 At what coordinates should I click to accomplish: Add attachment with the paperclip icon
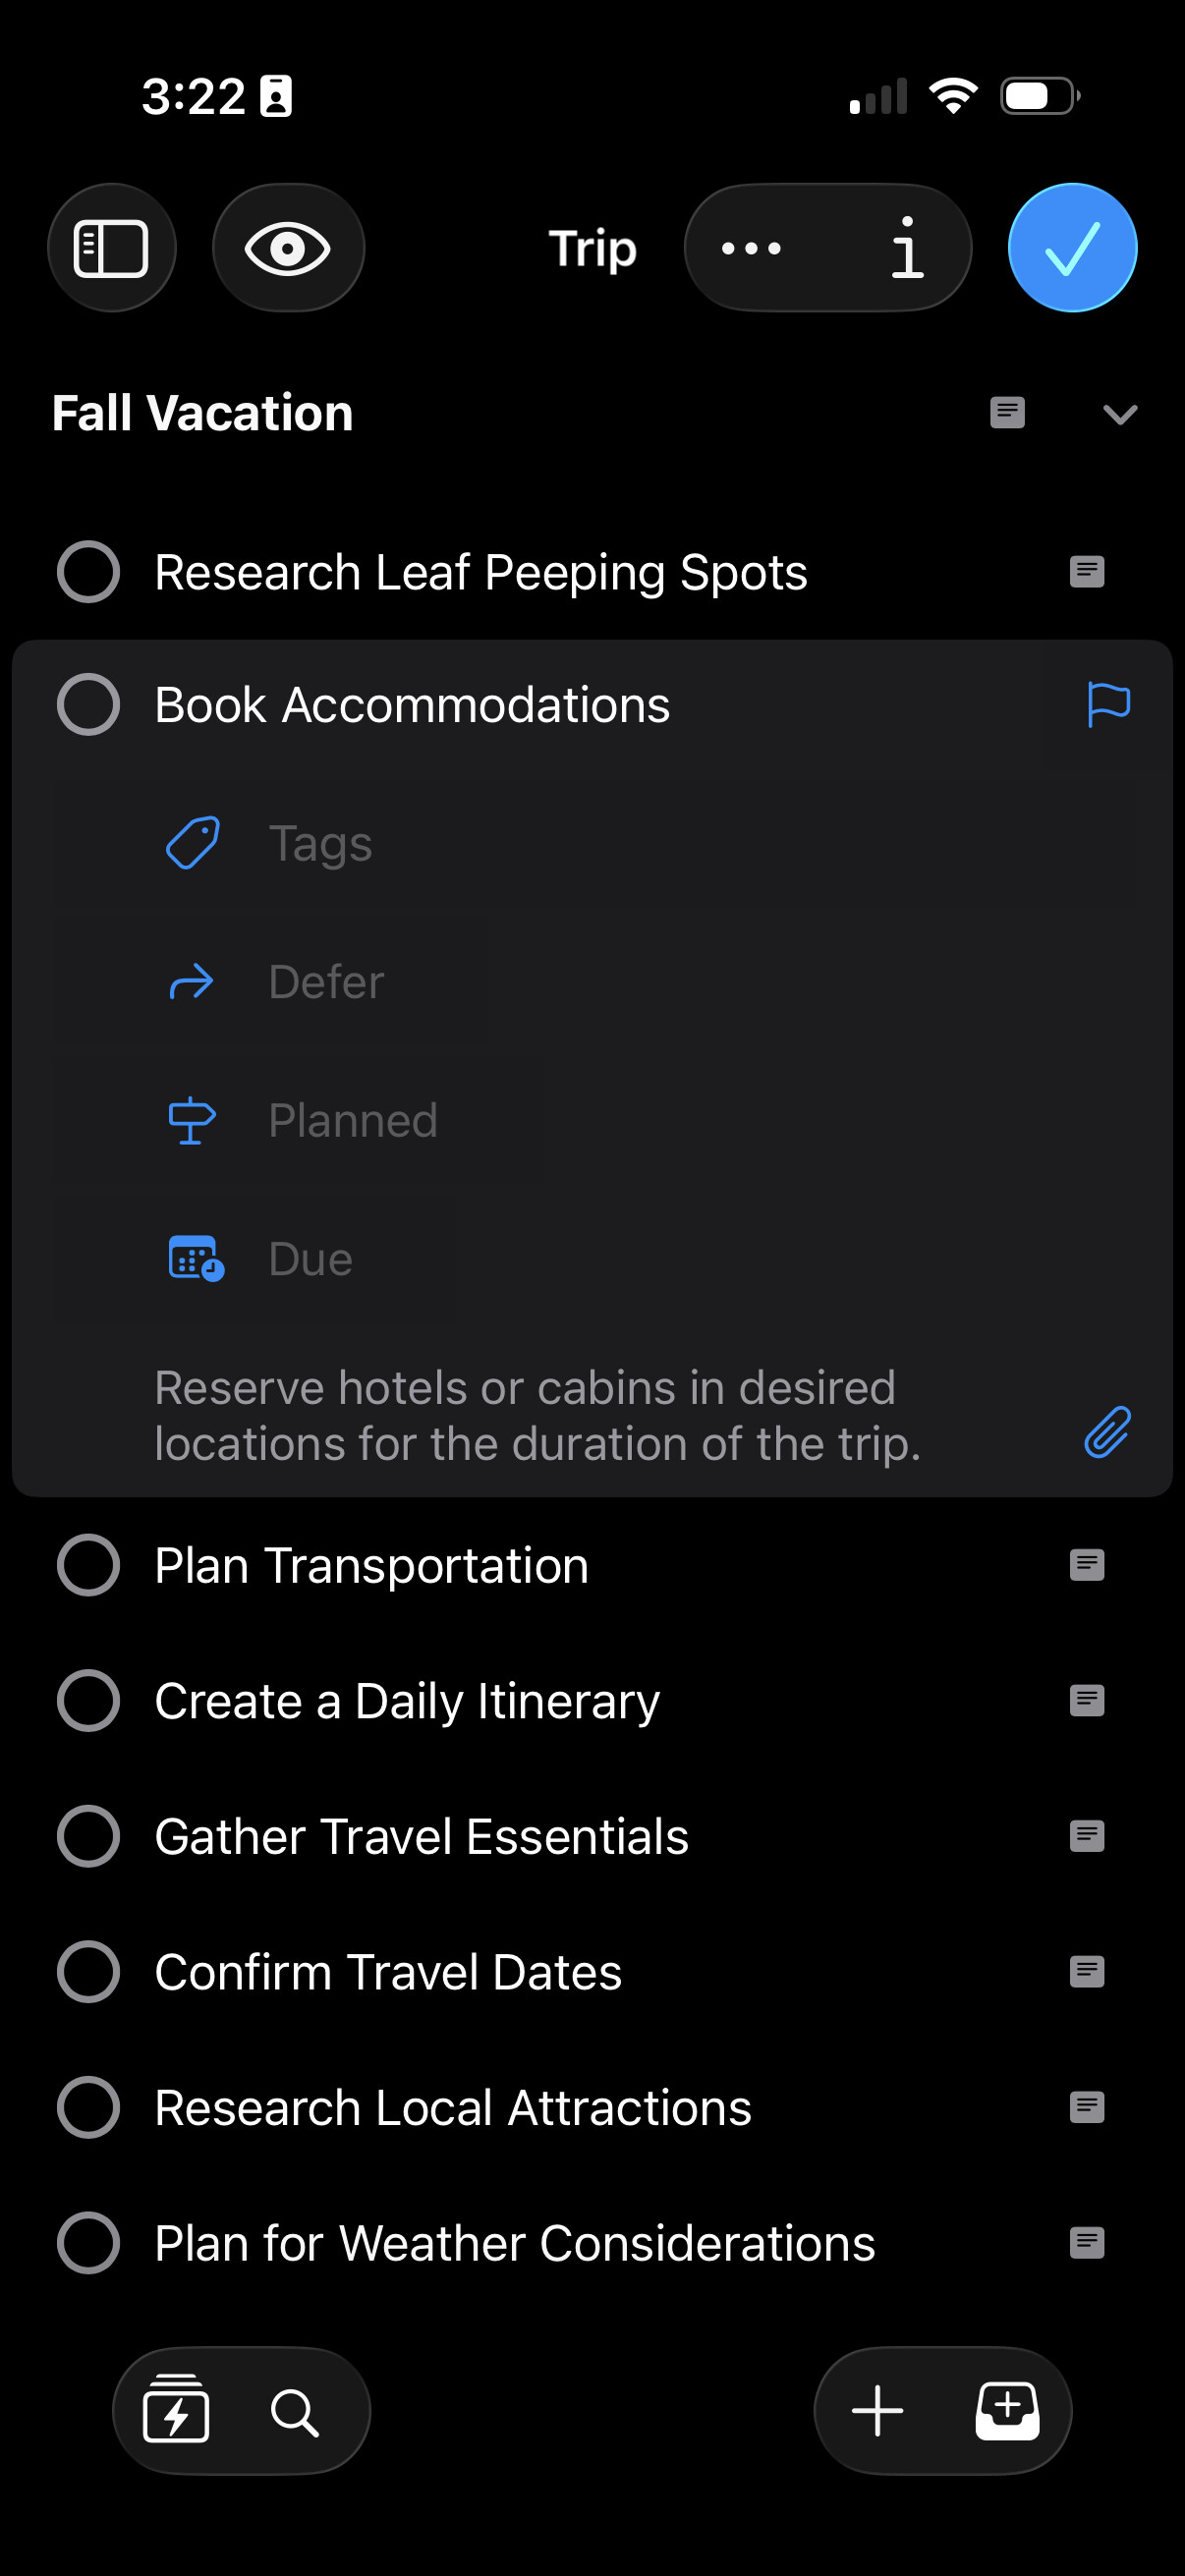(x=1108, y=1432)
